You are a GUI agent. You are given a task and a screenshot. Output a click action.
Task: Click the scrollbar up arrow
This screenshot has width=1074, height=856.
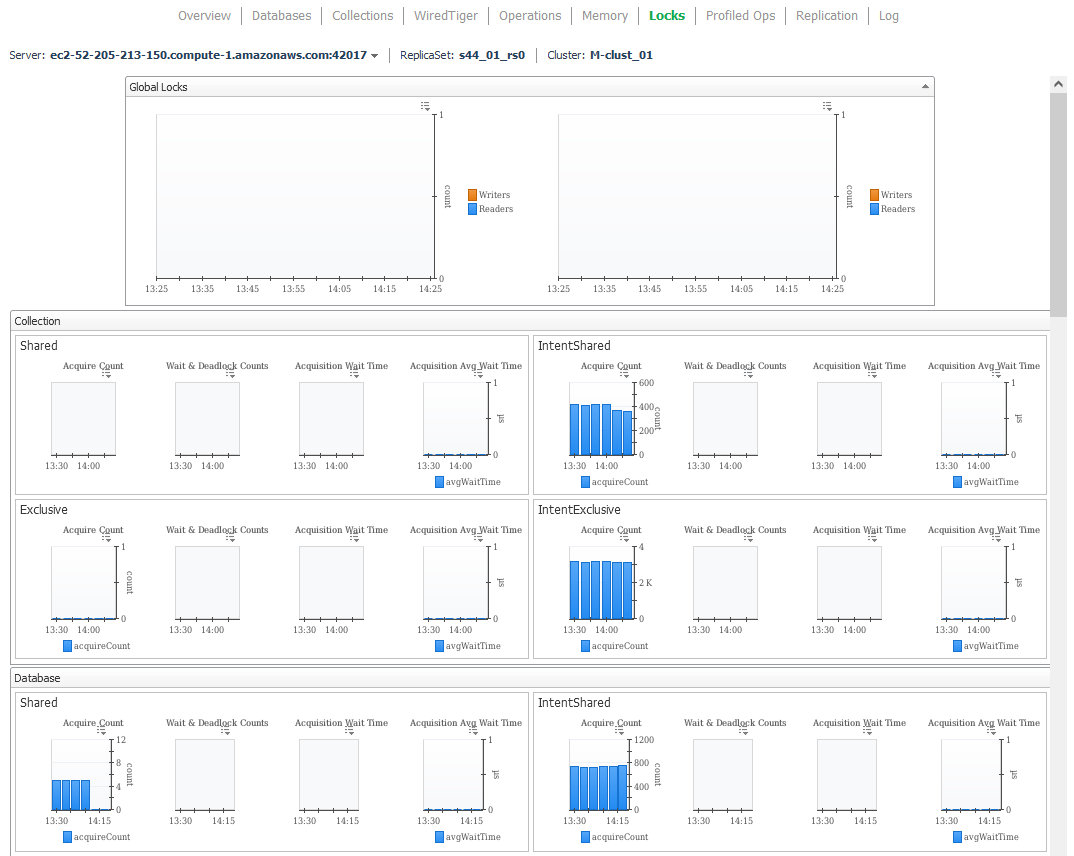1058,85
